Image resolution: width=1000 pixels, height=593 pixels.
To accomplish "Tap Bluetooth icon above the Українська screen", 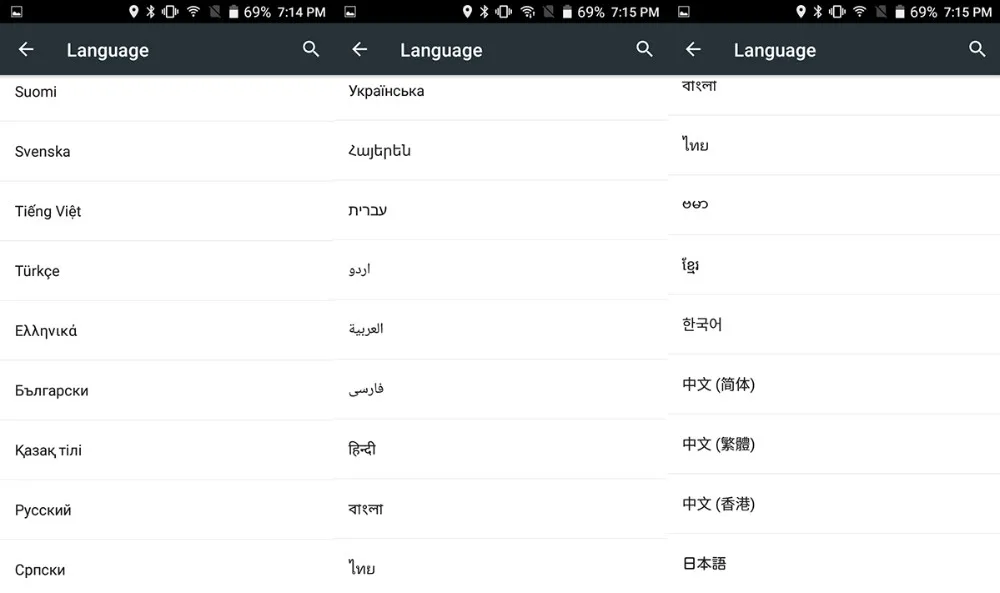I will [484, 11].
